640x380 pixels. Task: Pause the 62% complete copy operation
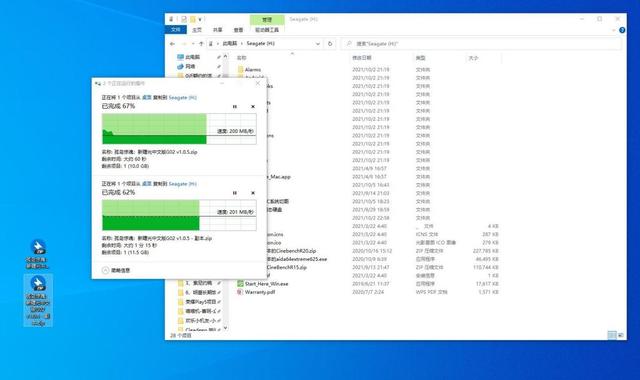pos(235,193)
